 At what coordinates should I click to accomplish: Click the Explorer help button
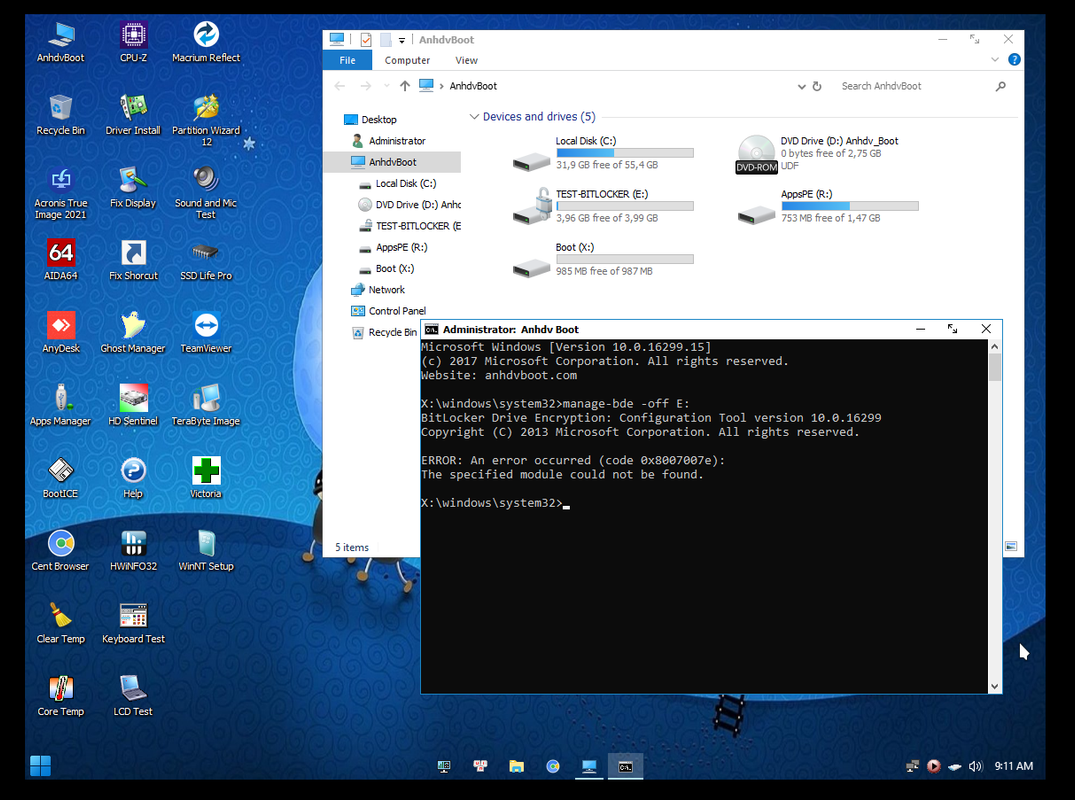point(1015,60)
